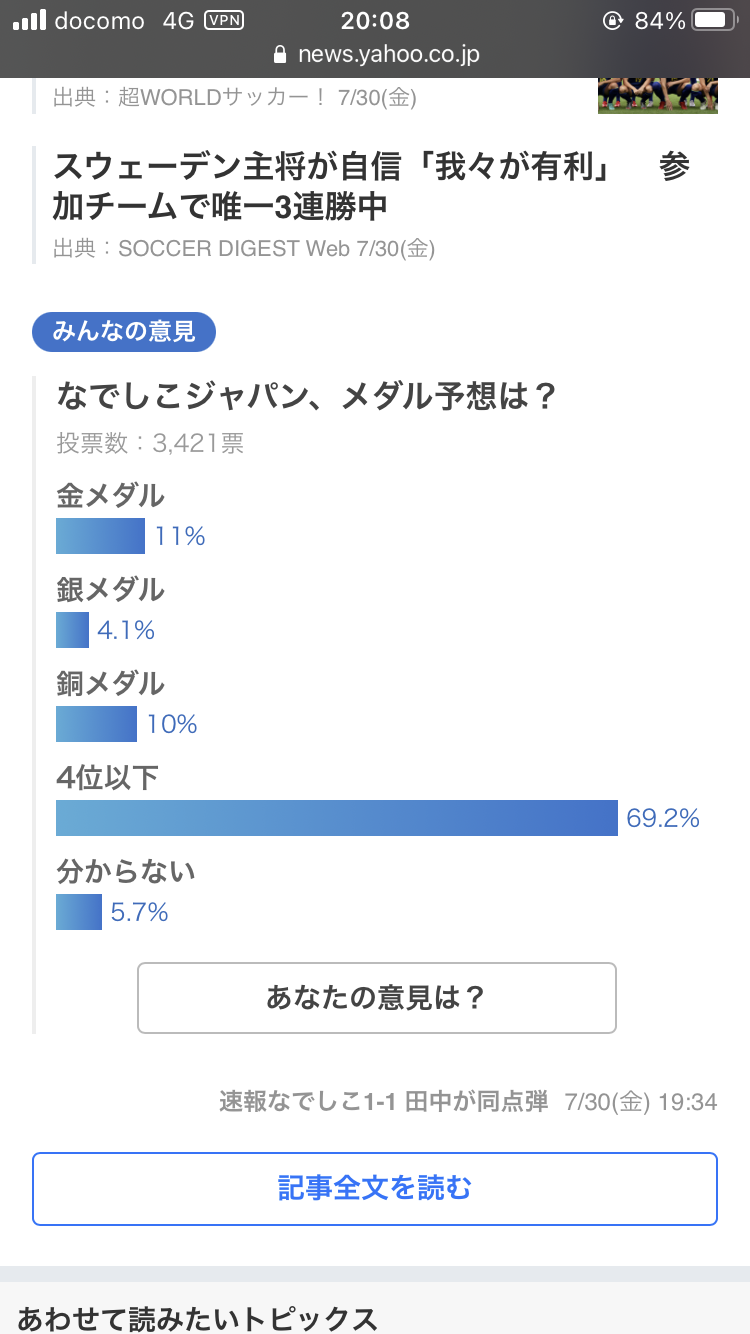The width and height of the screenshot is (750, 1334).
Task: Tap the lock icon beside news.yahoo.co.jp
Action: (280, 54)
